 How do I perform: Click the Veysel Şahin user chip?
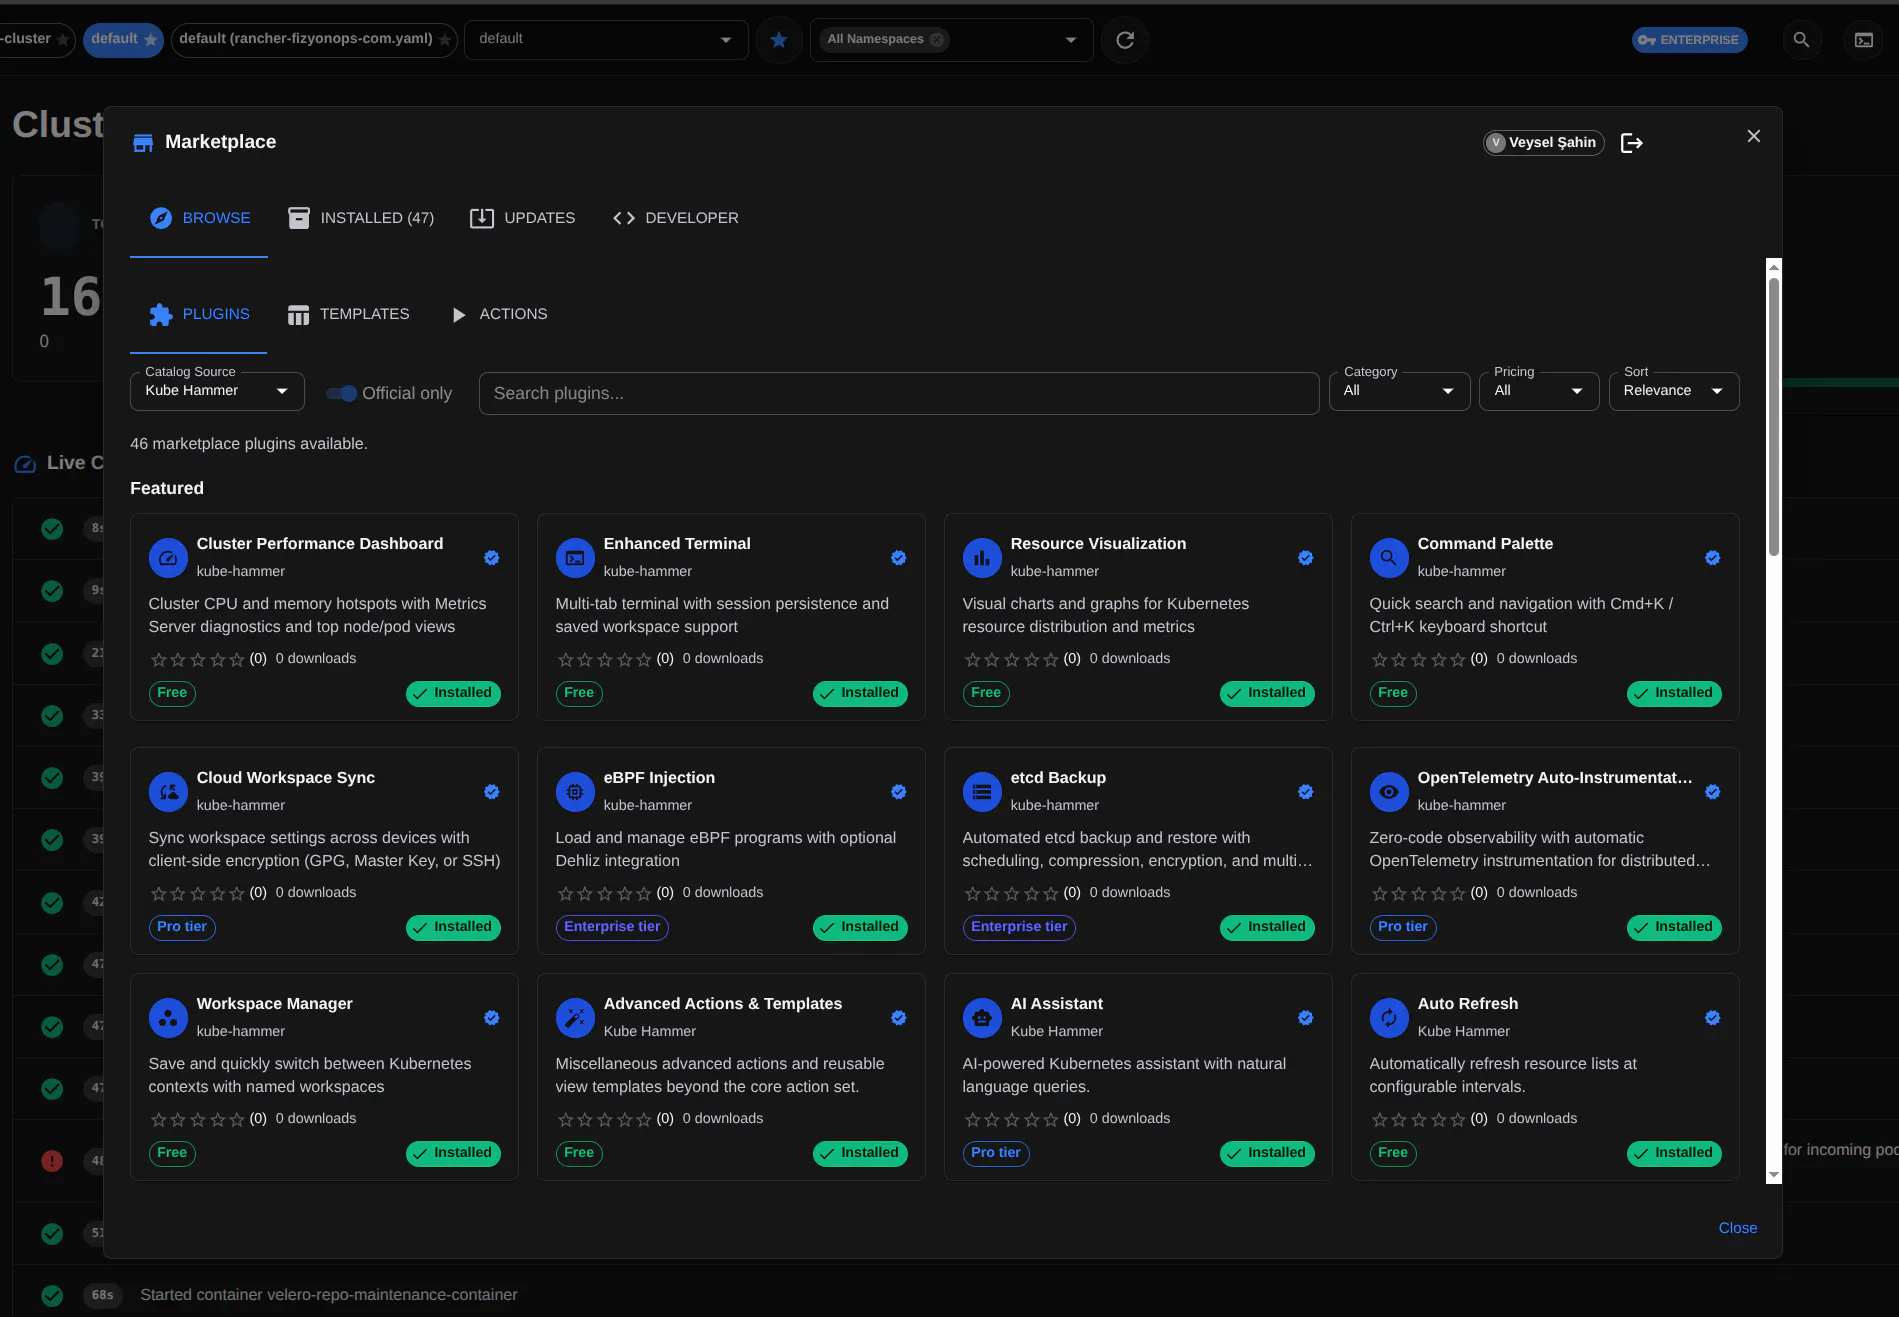tap(1543, 143)
